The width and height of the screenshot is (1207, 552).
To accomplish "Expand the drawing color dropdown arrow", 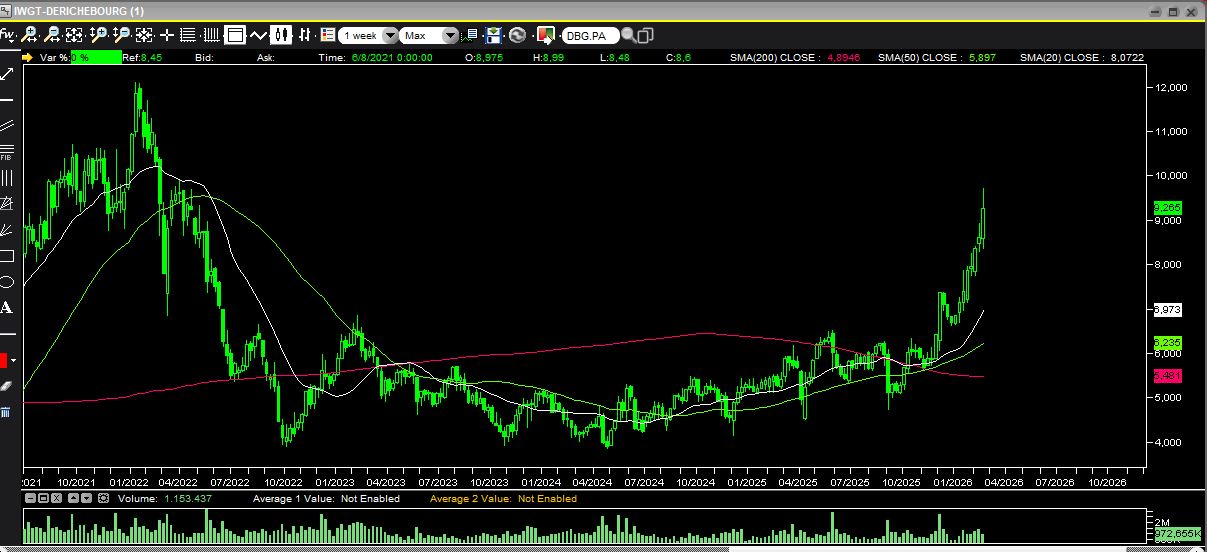I will [14, 360].
